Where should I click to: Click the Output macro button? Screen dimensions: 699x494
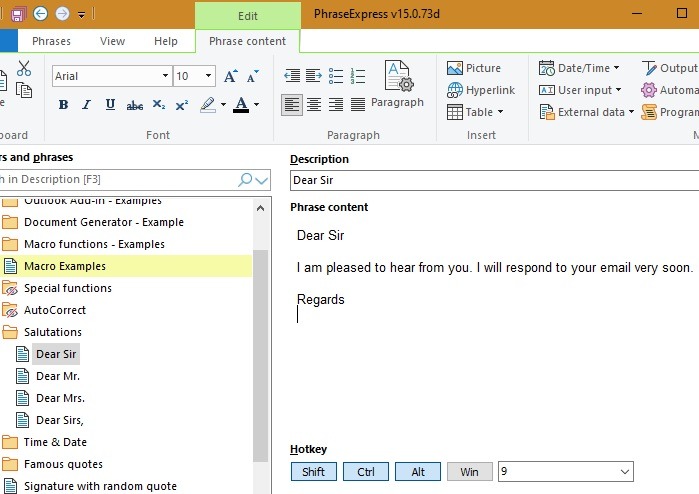point(670,68)
